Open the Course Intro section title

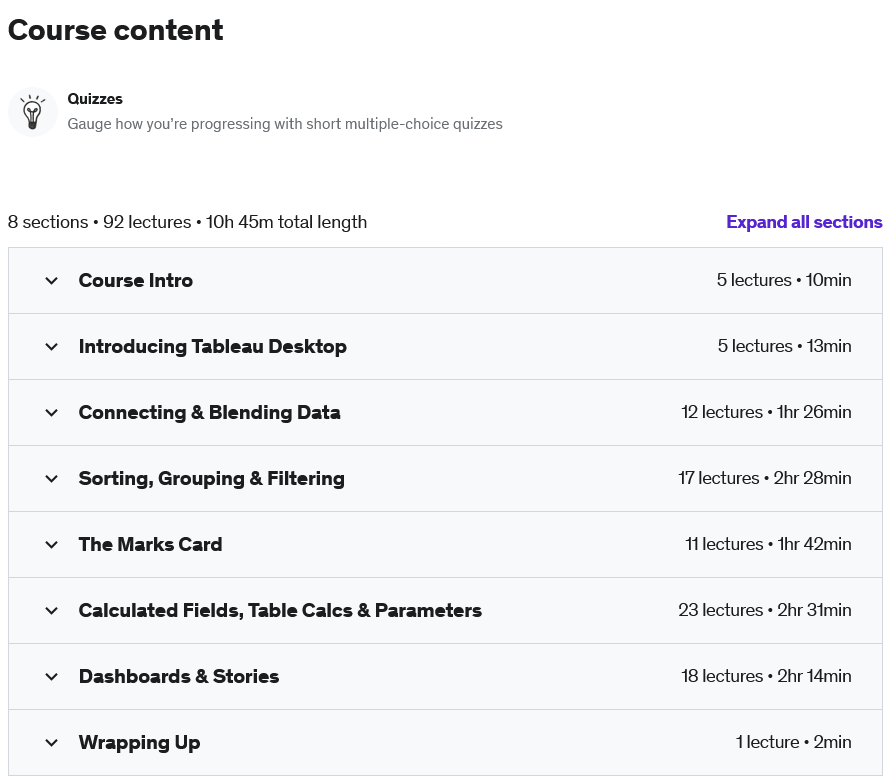coord(136,281)
